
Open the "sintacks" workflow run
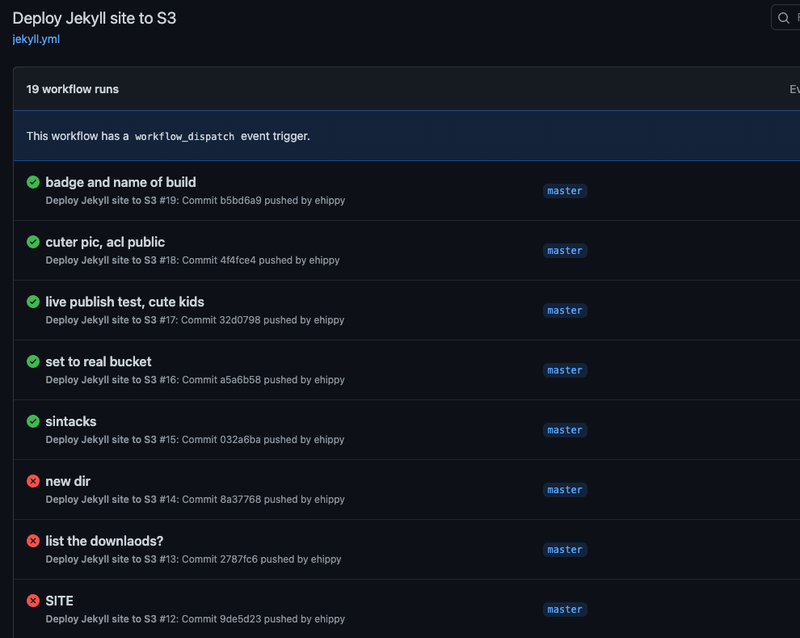click(70, 421)
